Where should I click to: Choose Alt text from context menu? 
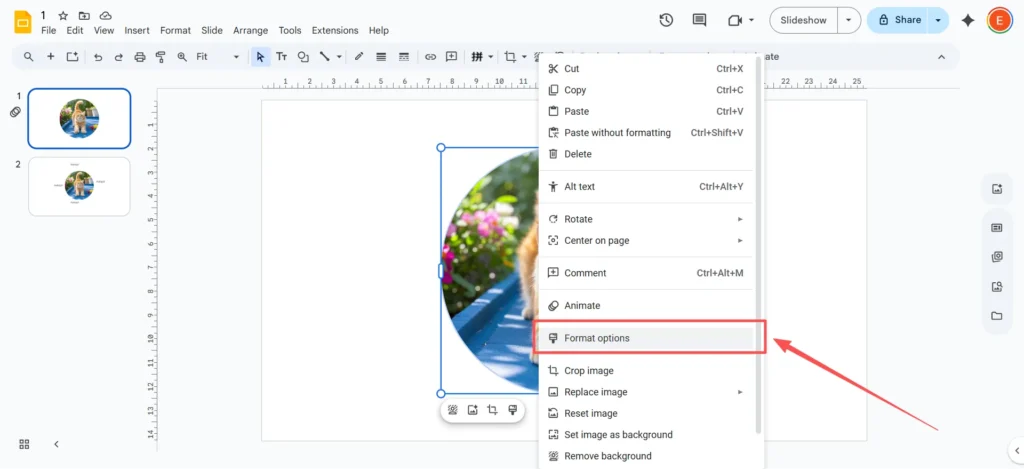point(646,187)
